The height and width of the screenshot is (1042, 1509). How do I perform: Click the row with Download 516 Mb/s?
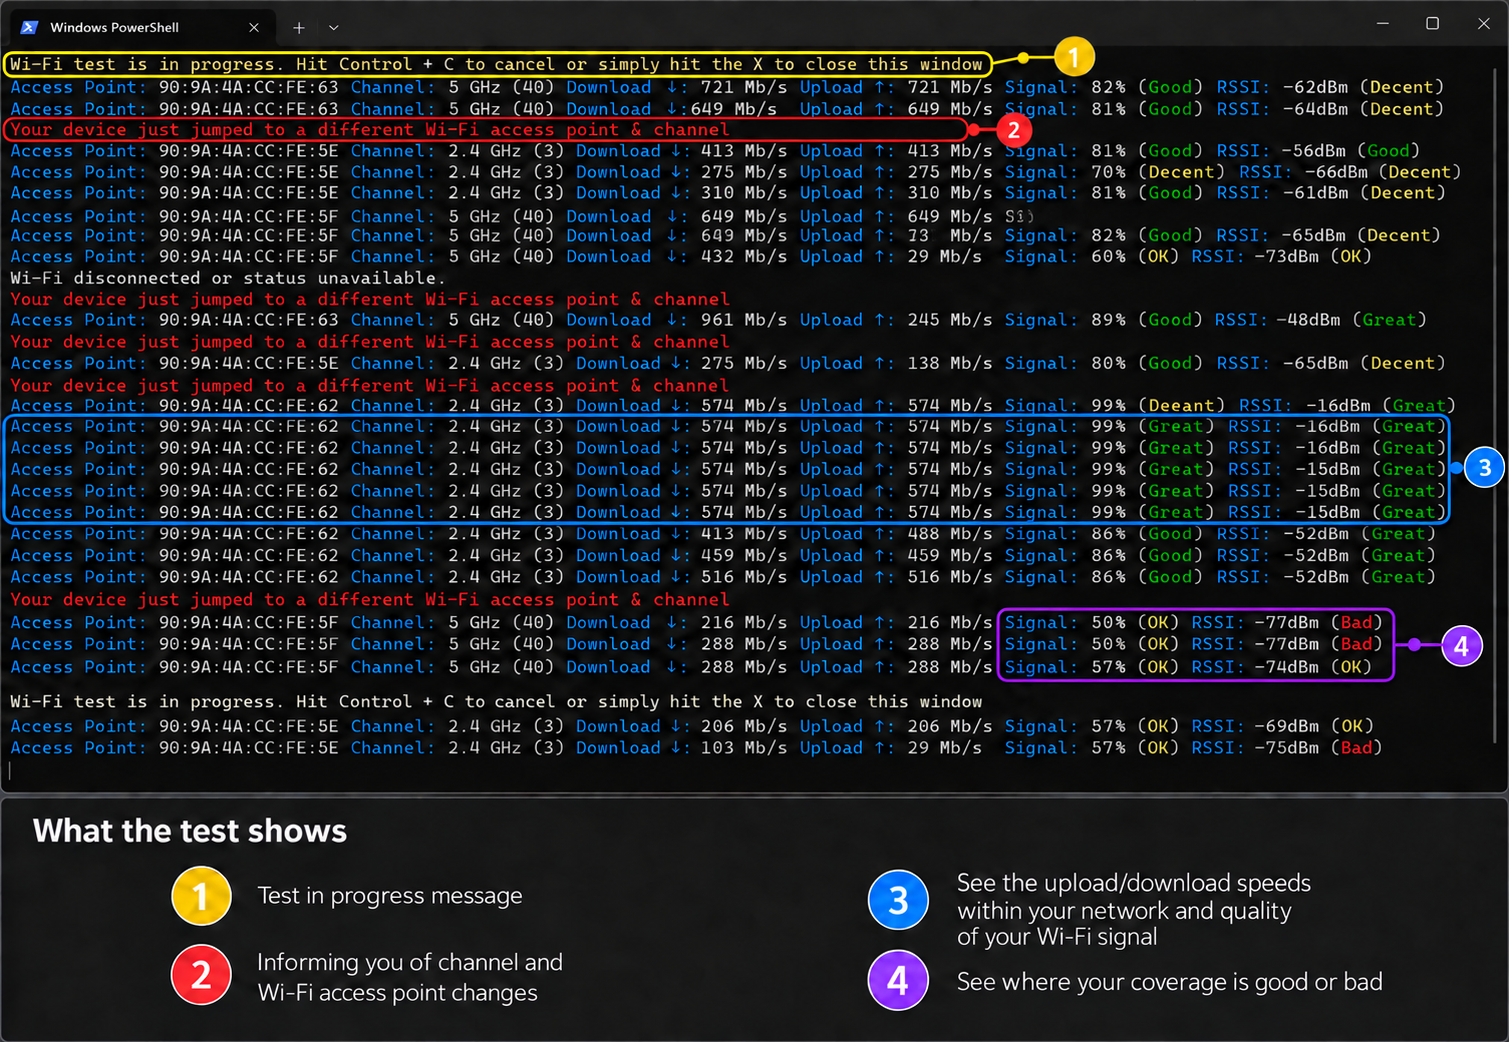(723, 577)
